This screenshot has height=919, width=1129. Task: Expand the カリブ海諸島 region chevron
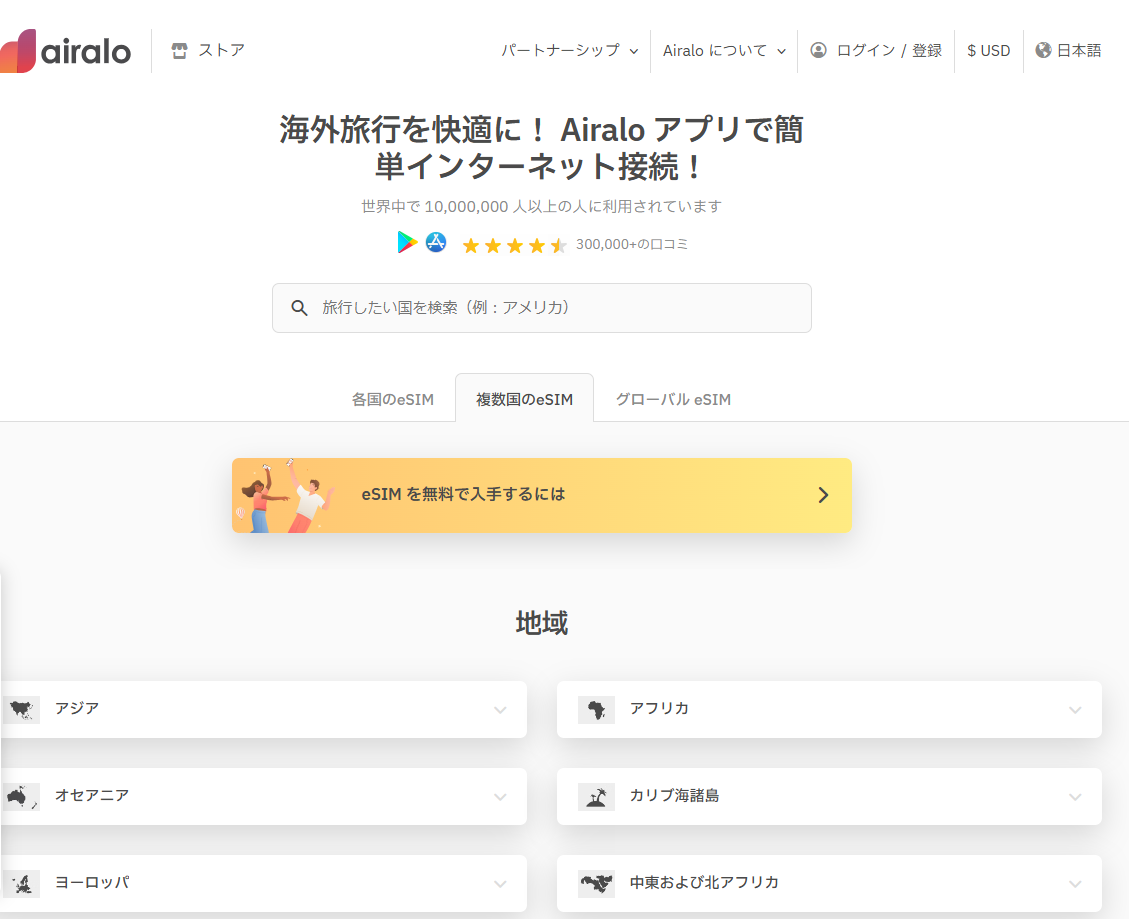tap(1075, 797)
